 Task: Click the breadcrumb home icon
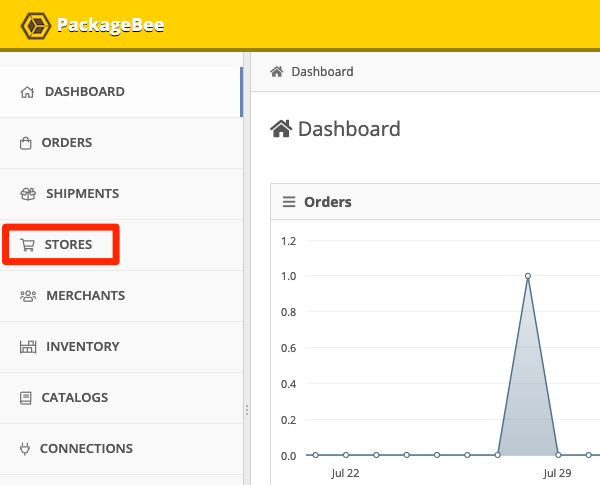(277, 72)
